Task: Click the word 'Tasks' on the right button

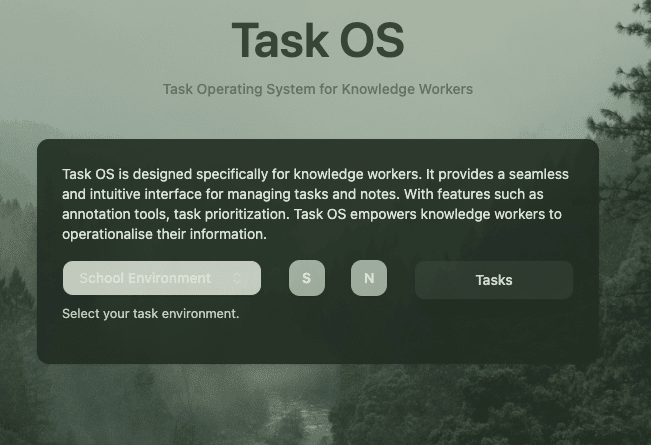Action: point(494,280)
